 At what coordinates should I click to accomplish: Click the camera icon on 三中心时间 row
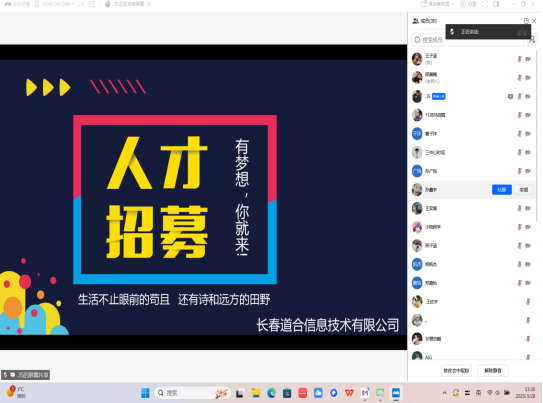(528, 152)
